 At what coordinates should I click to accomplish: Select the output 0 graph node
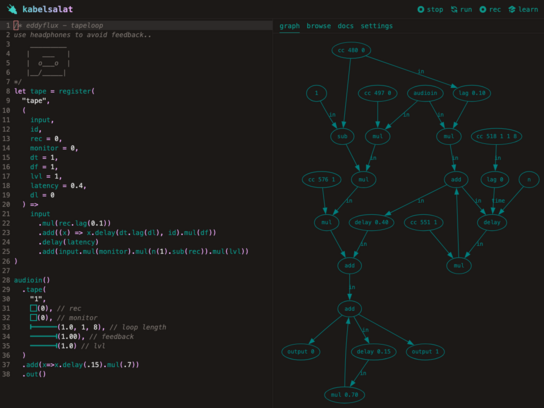(300, 351)
